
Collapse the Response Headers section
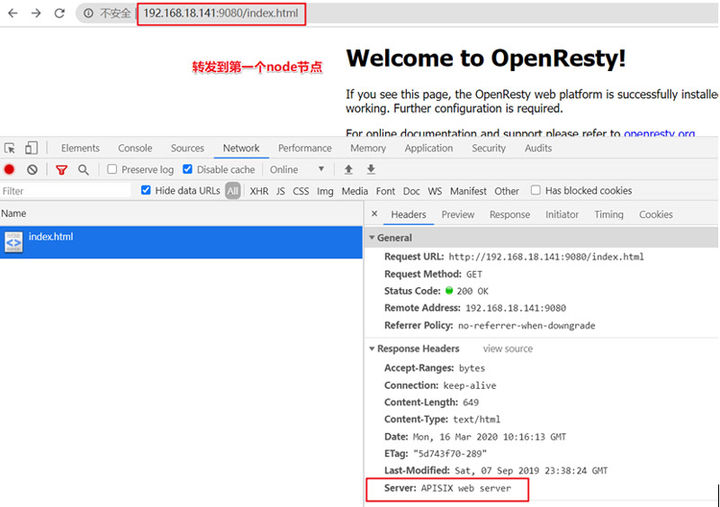372,349
